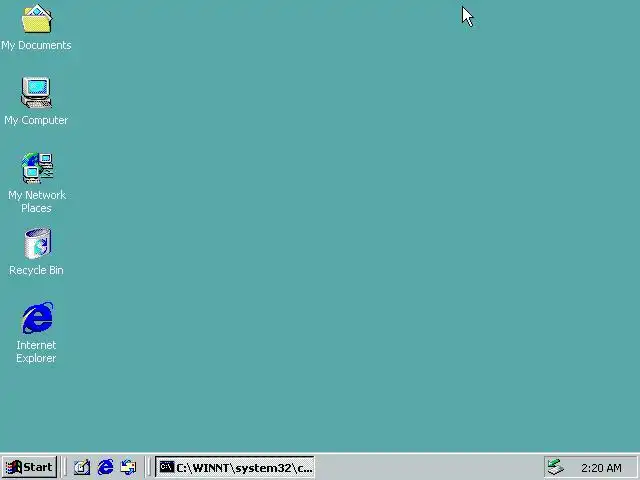Launch Internet Explorer from Quick Launch

pyautogui.click(x=105, y=467)
